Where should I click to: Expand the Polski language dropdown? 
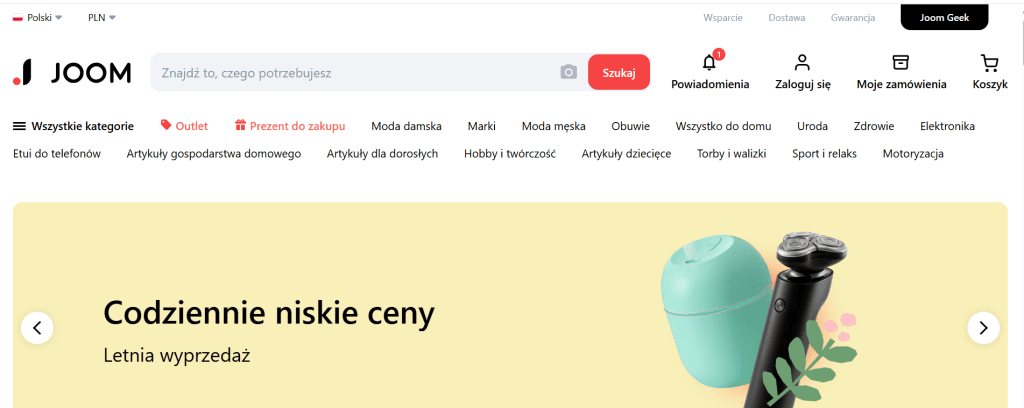point(37,18)
